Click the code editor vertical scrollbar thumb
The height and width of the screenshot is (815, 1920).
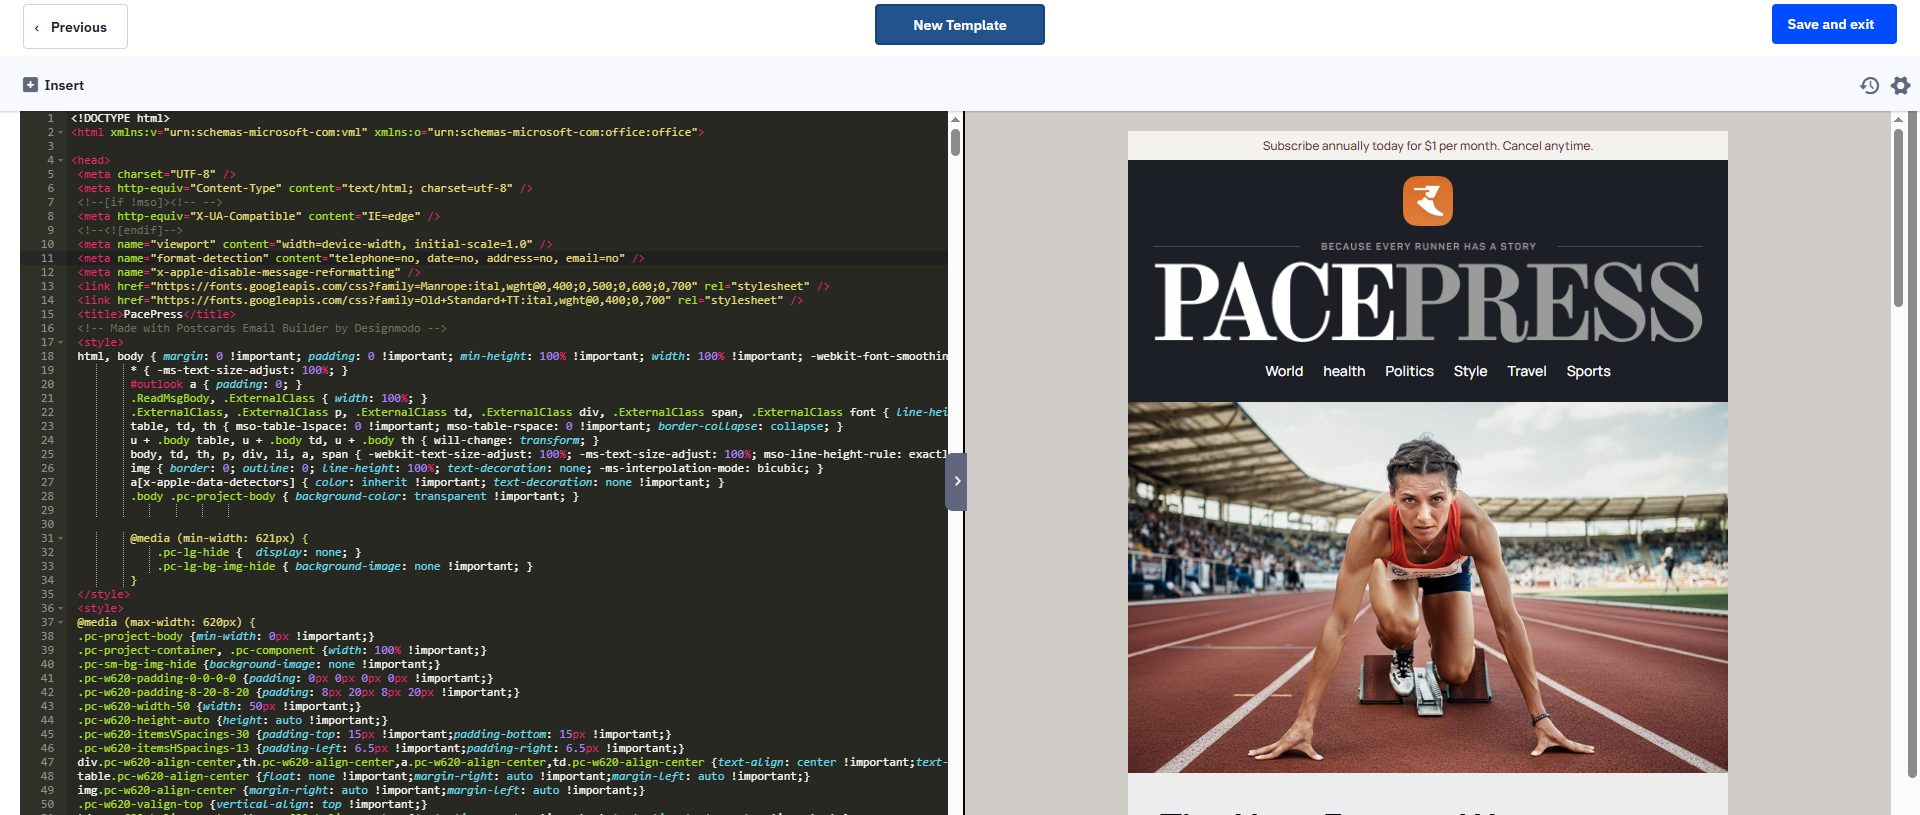click(x=955, y=142)
